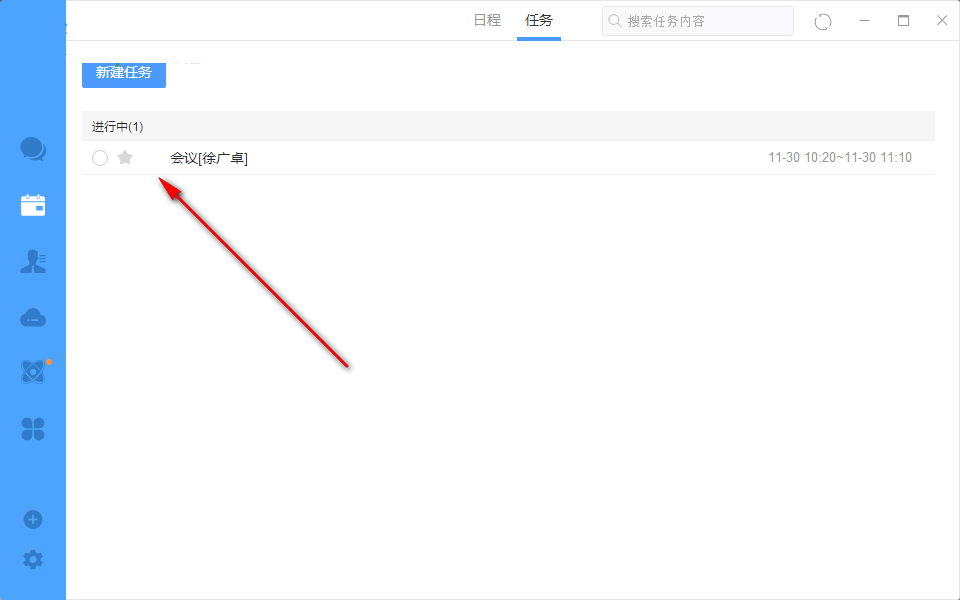Open the cloud drive sidebar icon
960x600 pixels.
pos(33,318)
